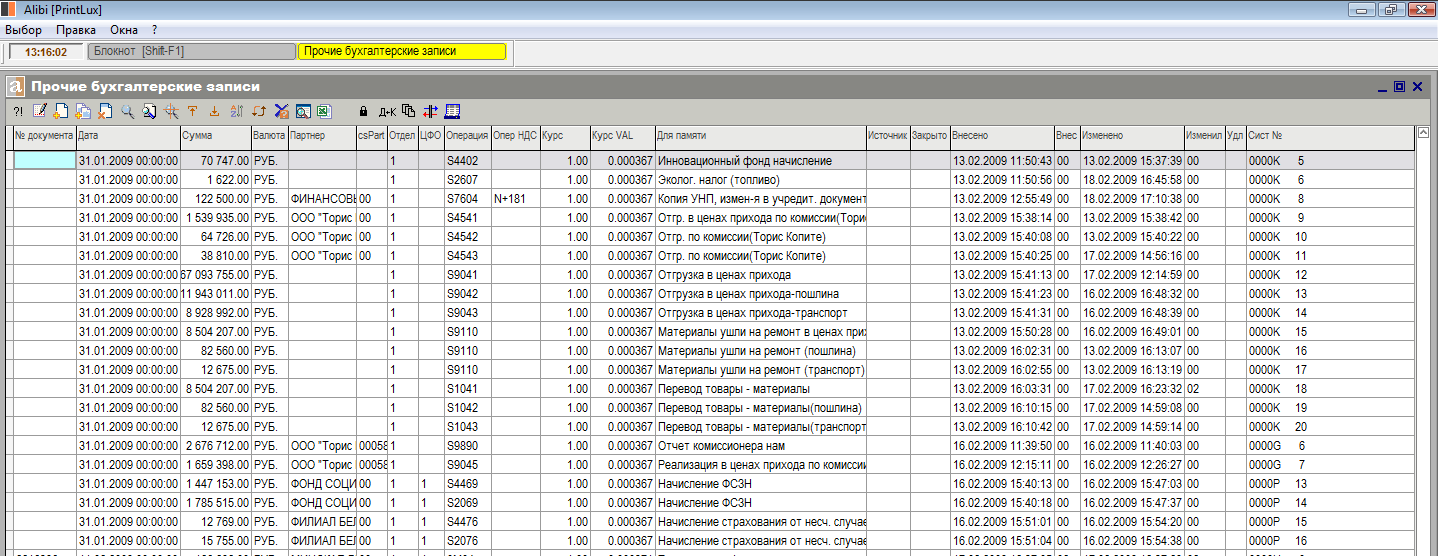The height and width of the screenshot is (556, 1438).
Task: Click timestamp 18.02.2009 17:10:38 in Изменено column
Action: 1131,198
